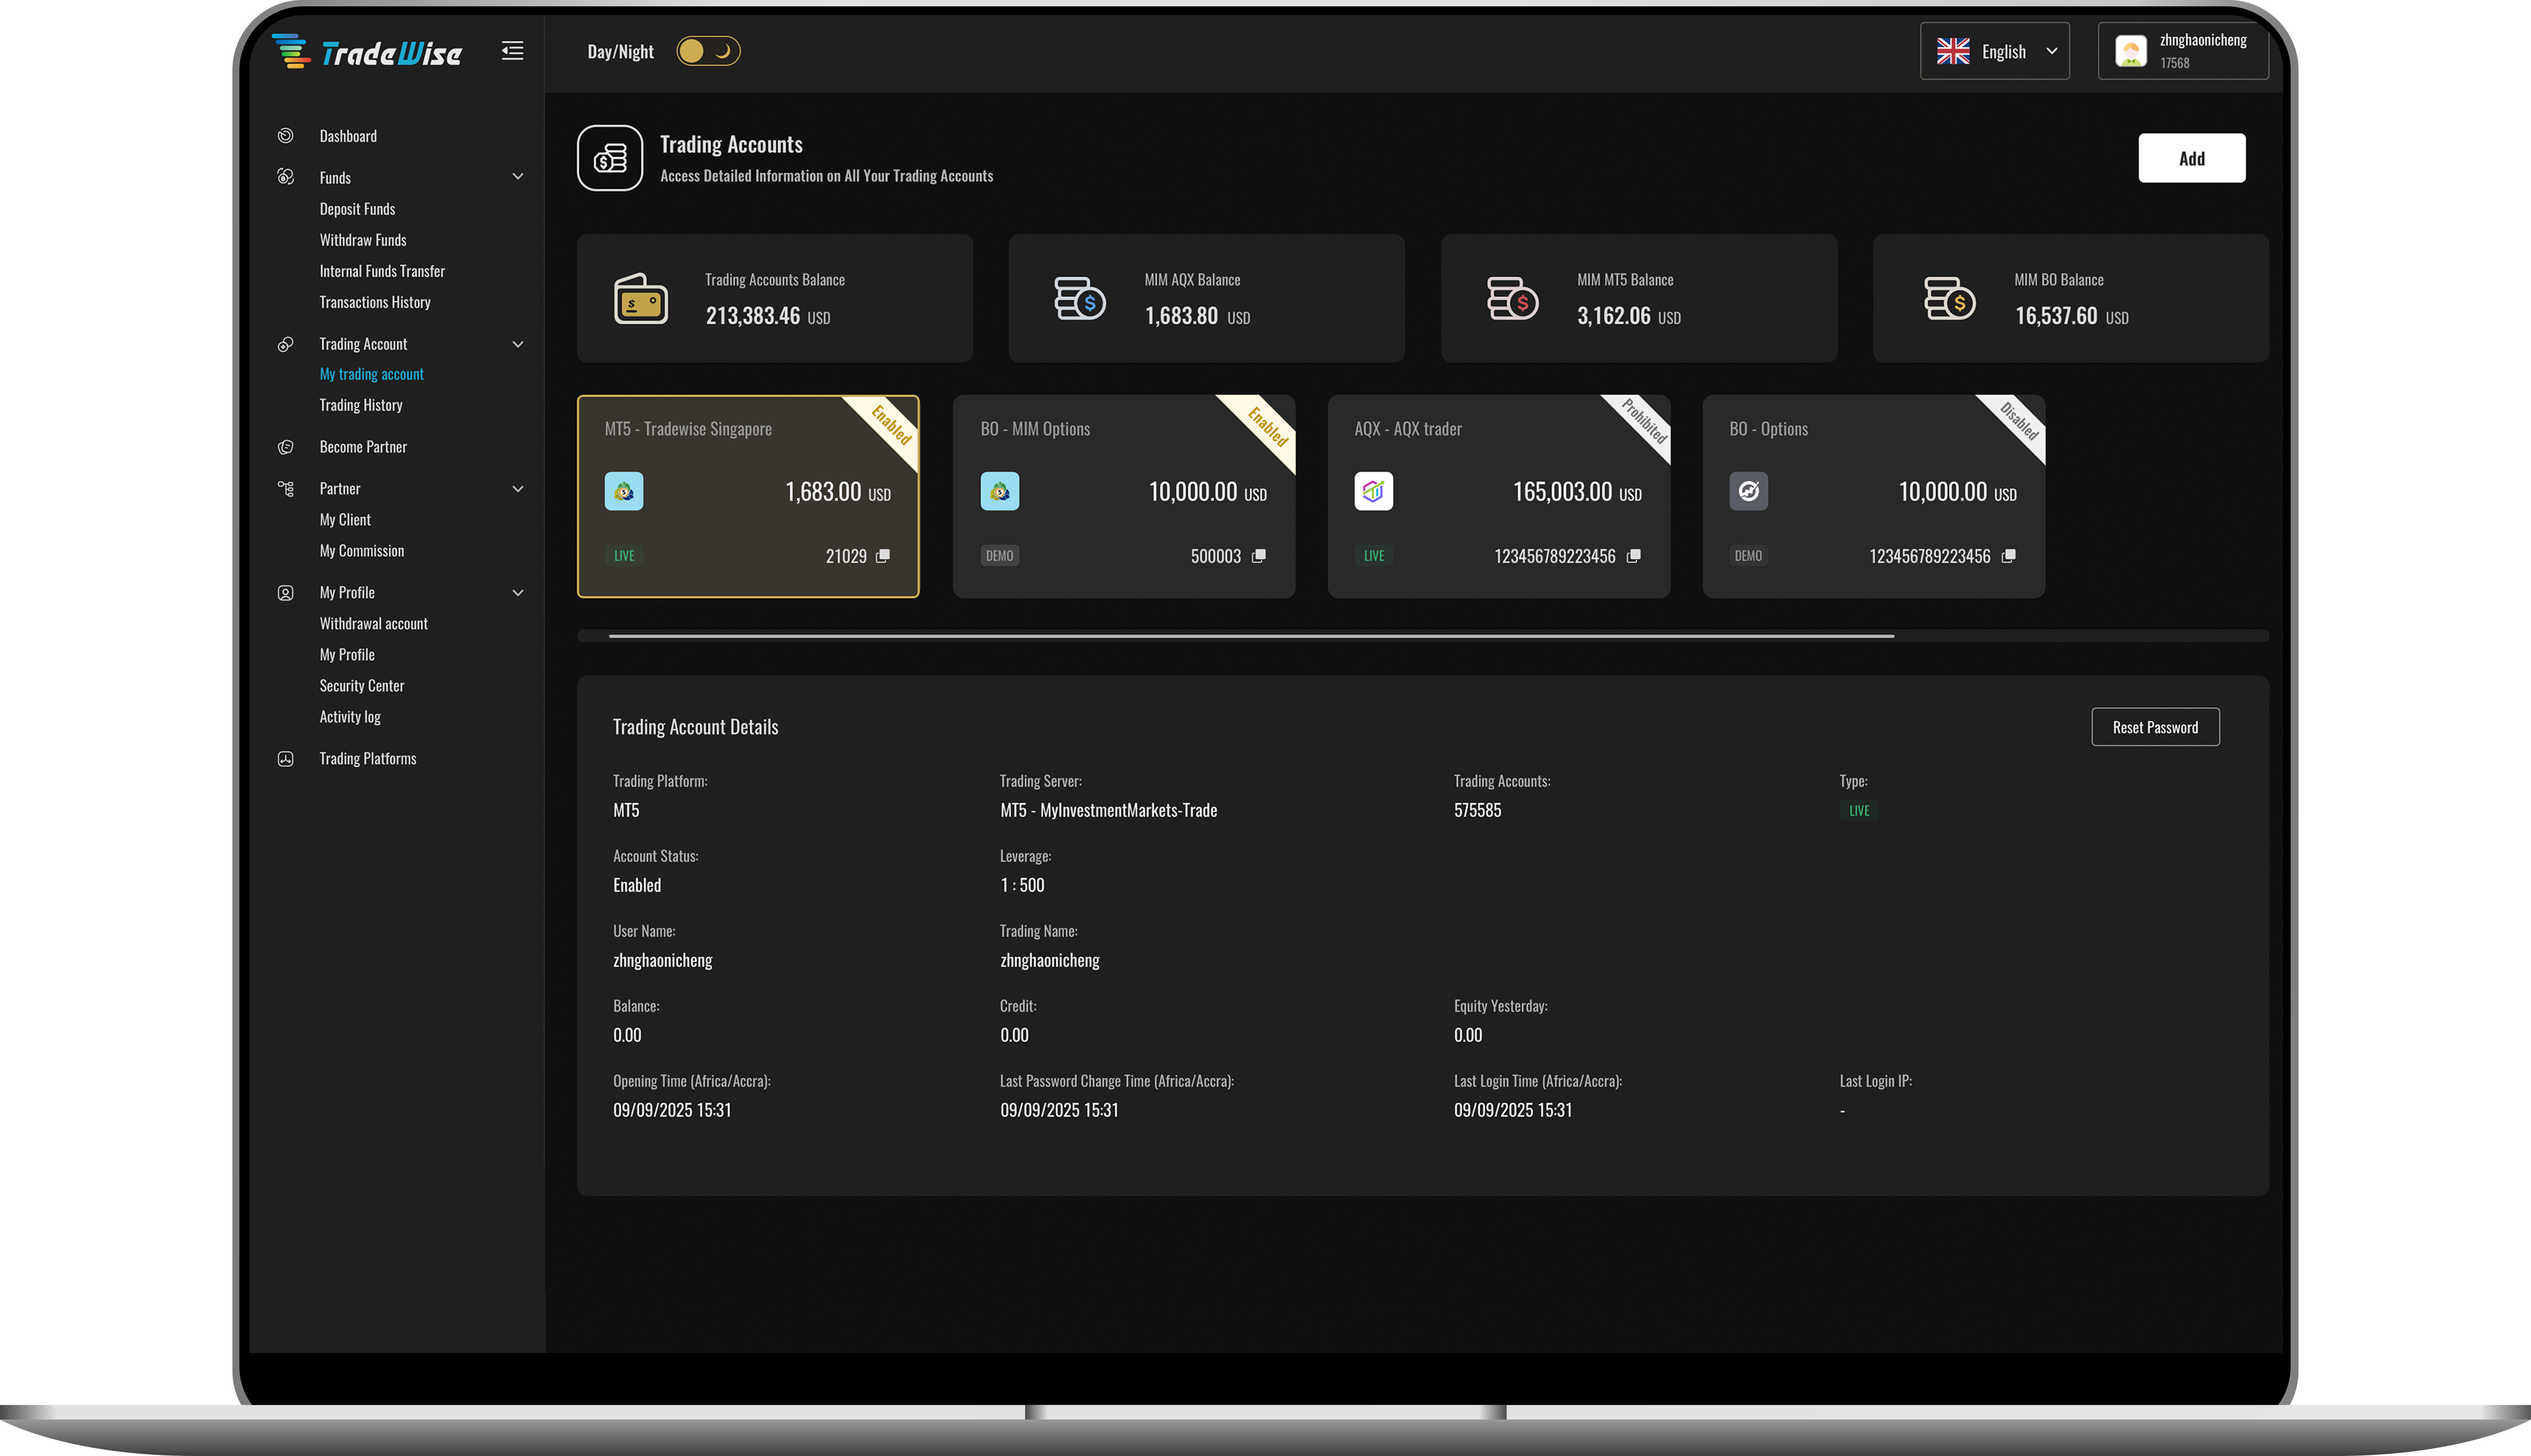Open the zhnghaonicheng profile panel
The image size is (2531, 1456).
[2182, 51]
